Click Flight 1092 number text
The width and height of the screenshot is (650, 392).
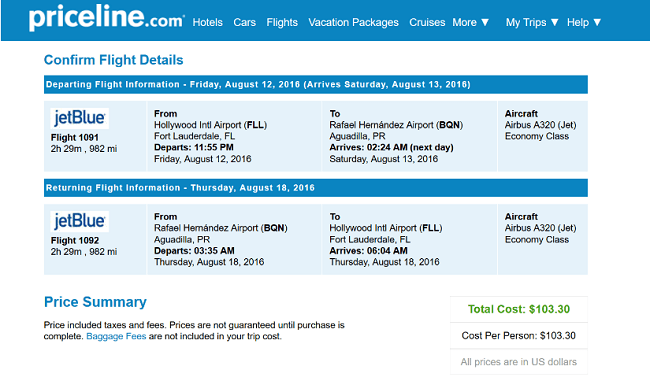tap(75, 241)
